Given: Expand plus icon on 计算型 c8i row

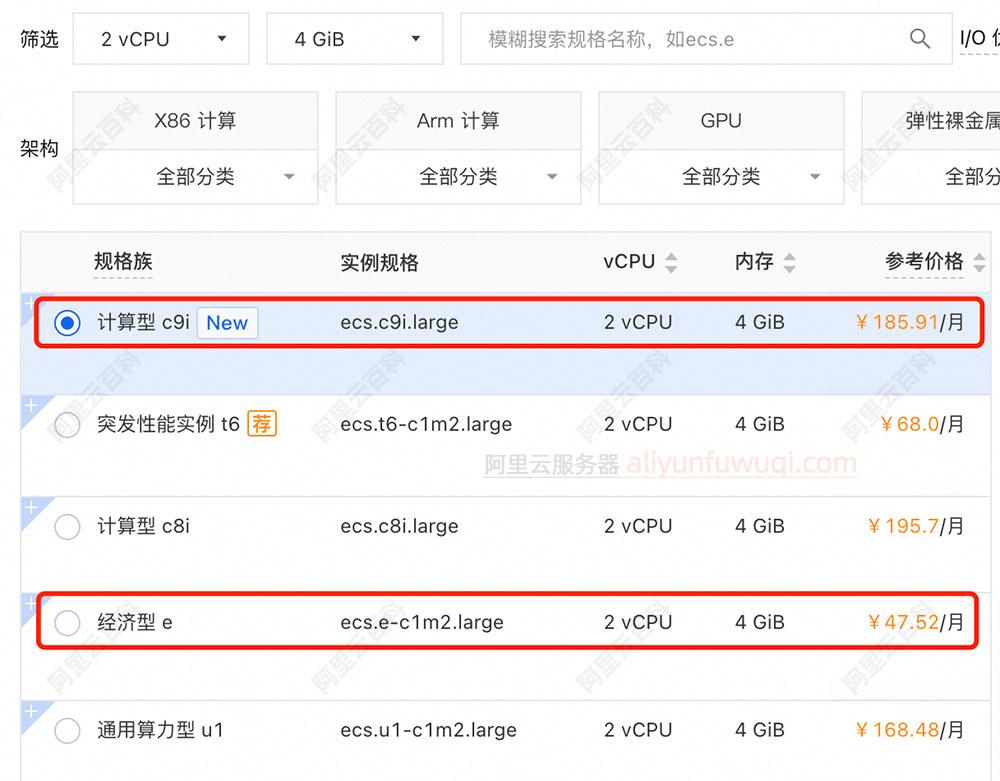Looking at the screenshot, I should [30, 507].
